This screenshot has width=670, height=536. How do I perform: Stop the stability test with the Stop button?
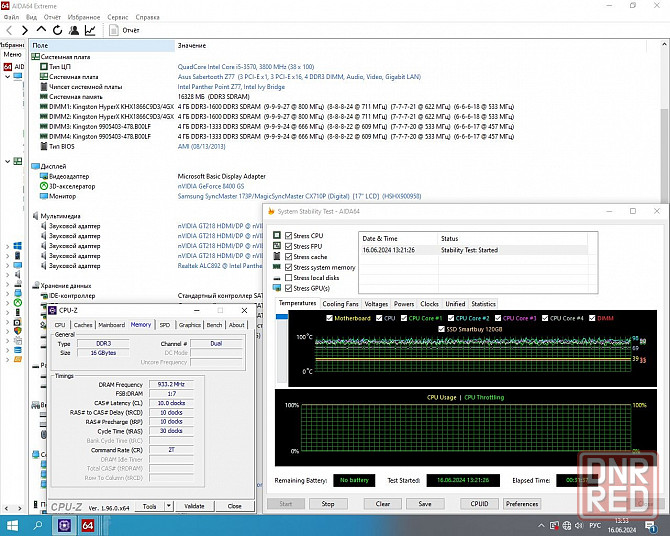(328, 504)
